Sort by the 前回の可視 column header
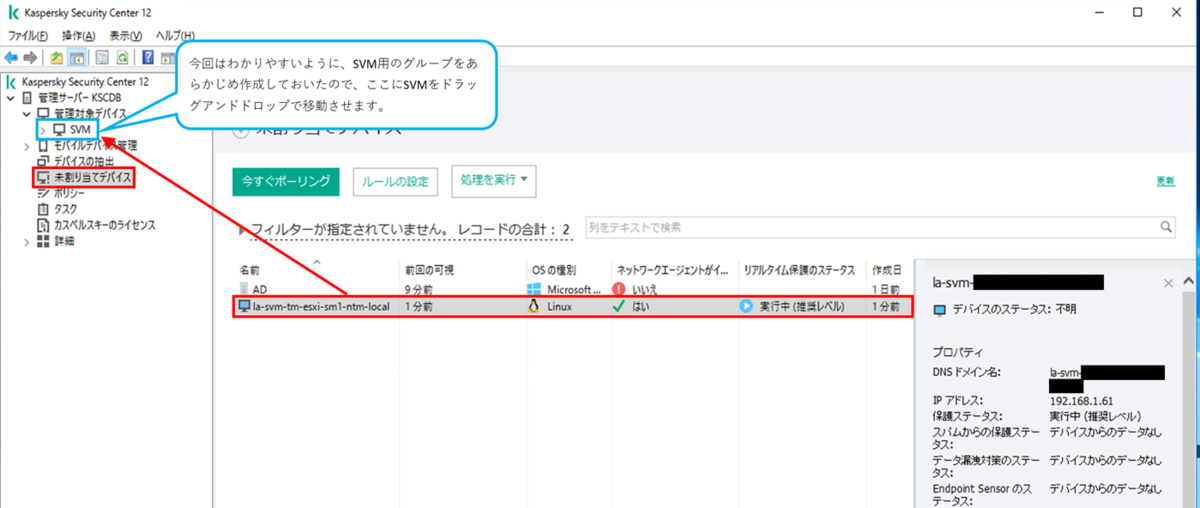Viewport: 1200px width, 508px height. 463,271
